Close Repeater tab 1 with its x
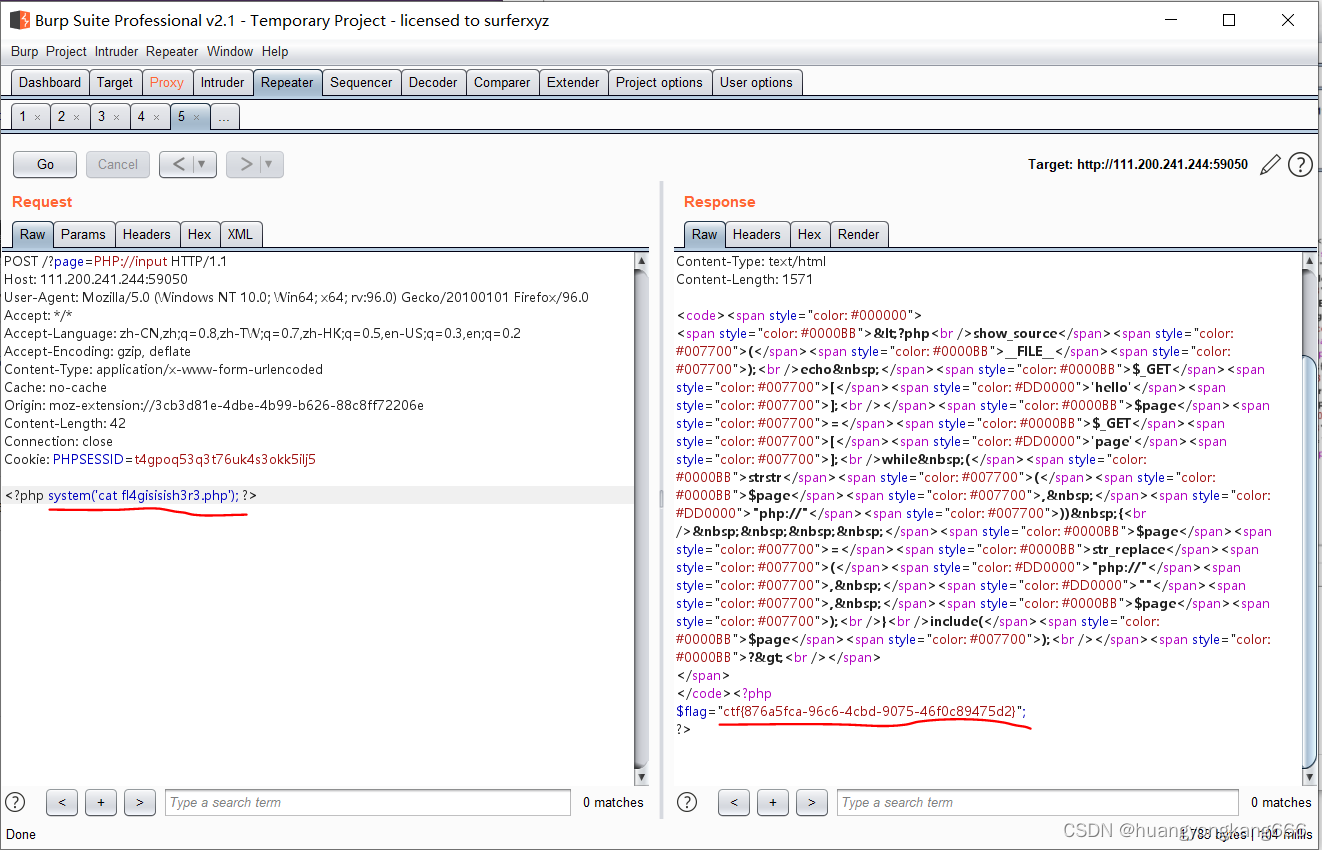The width and height of the screenshot is (1322, 850). [37, 118]
